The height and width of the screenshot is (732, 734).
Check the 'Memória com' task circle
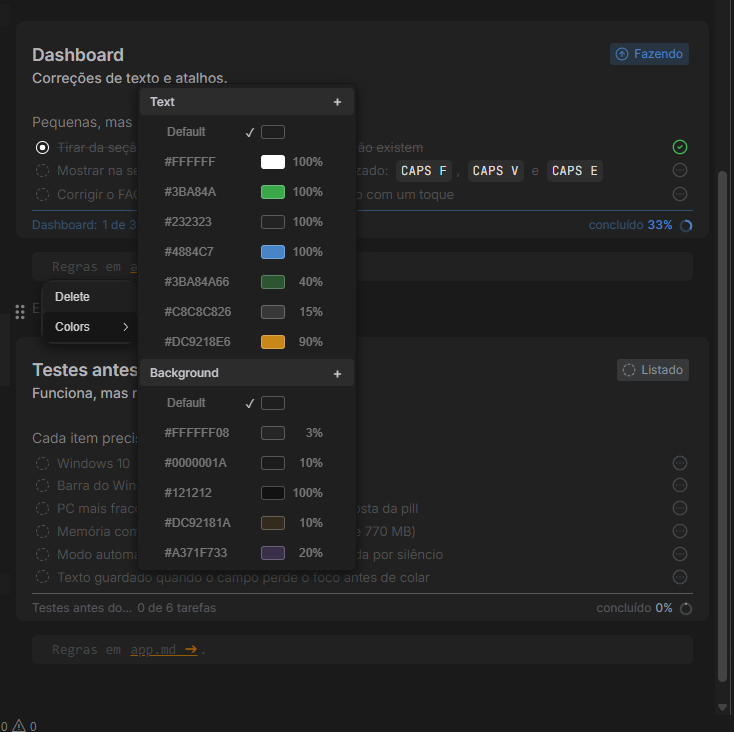(43, 532)
